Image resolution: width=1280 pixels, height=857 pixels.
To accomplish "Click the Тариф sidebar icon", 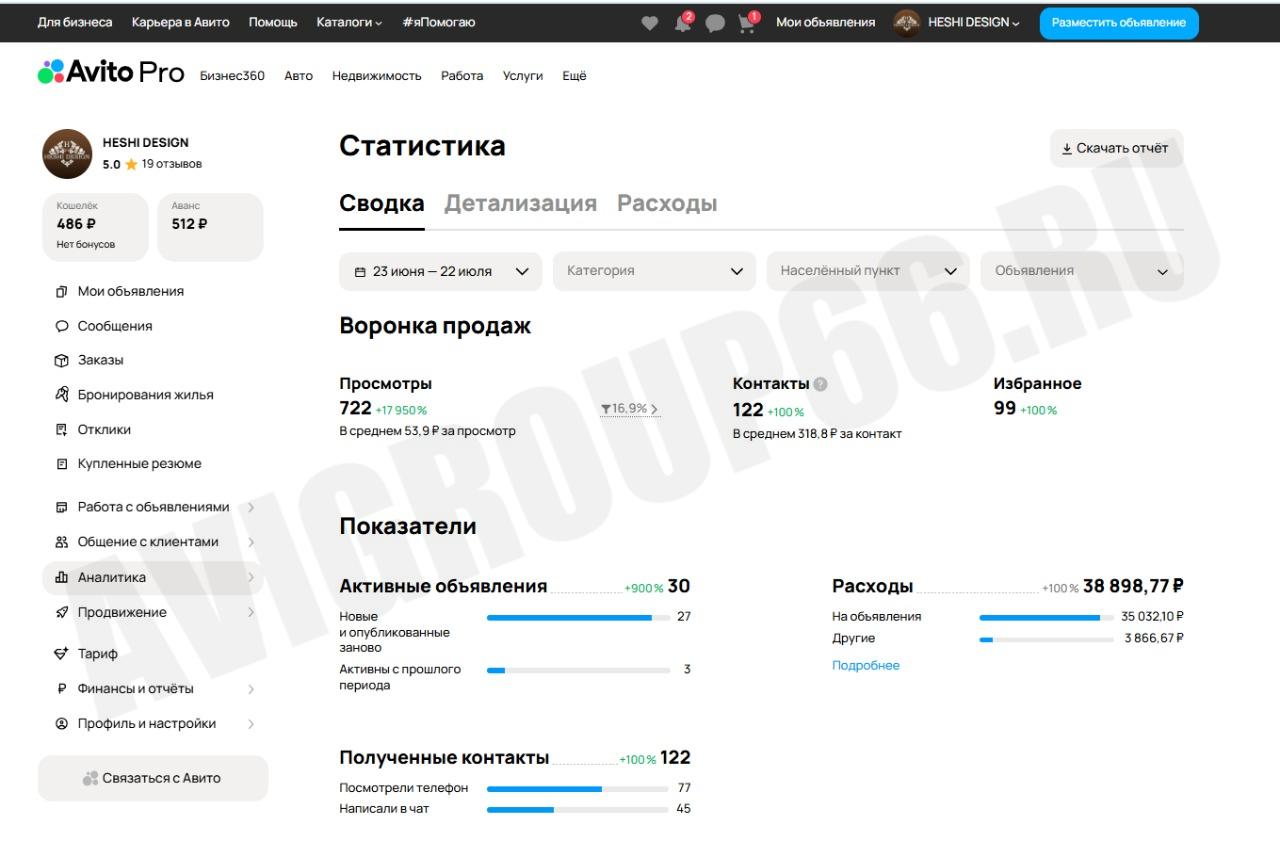I will 61,654.
